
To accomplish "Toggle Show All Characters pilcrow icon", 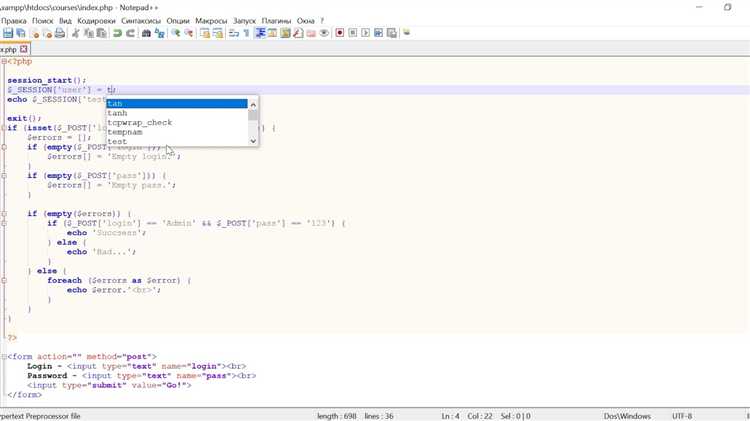I will (246, 33).
